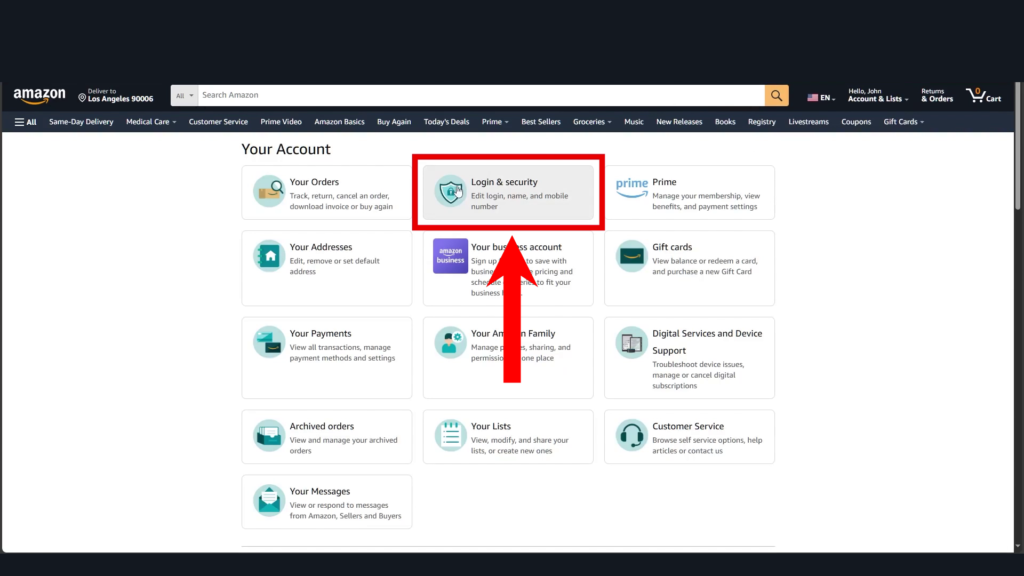Screen dimensions: 1024x576
Task: Click the Returns & Orders link
Action: [937, 95]
